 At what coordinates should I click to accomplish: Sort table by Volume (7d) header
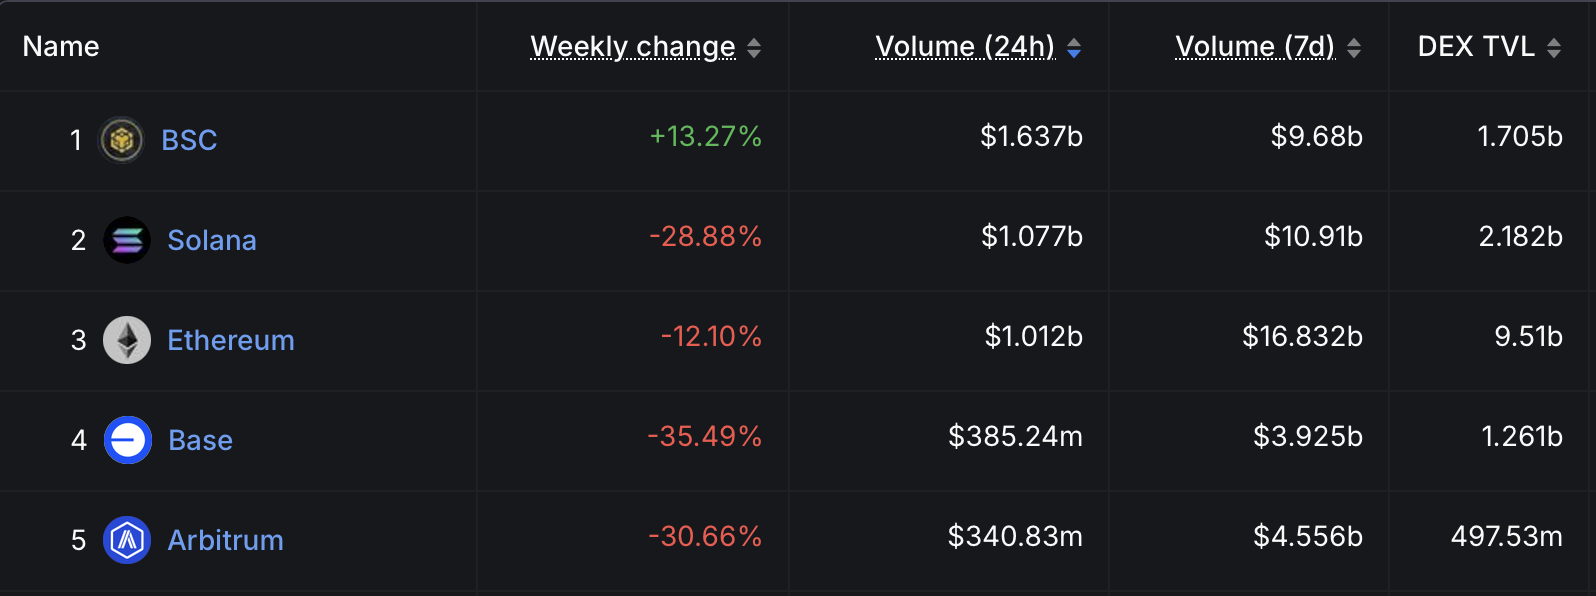coord(1255,47)
